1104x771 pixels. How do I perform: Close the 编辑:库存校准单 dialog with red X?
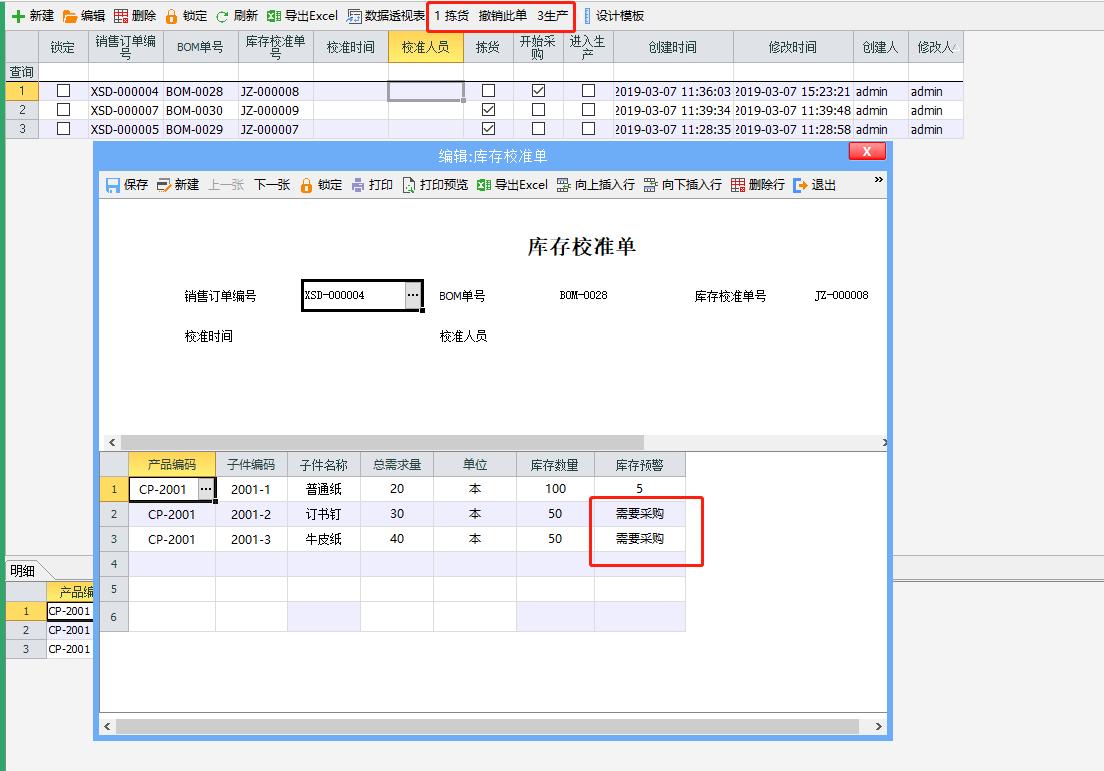(867, 151)
